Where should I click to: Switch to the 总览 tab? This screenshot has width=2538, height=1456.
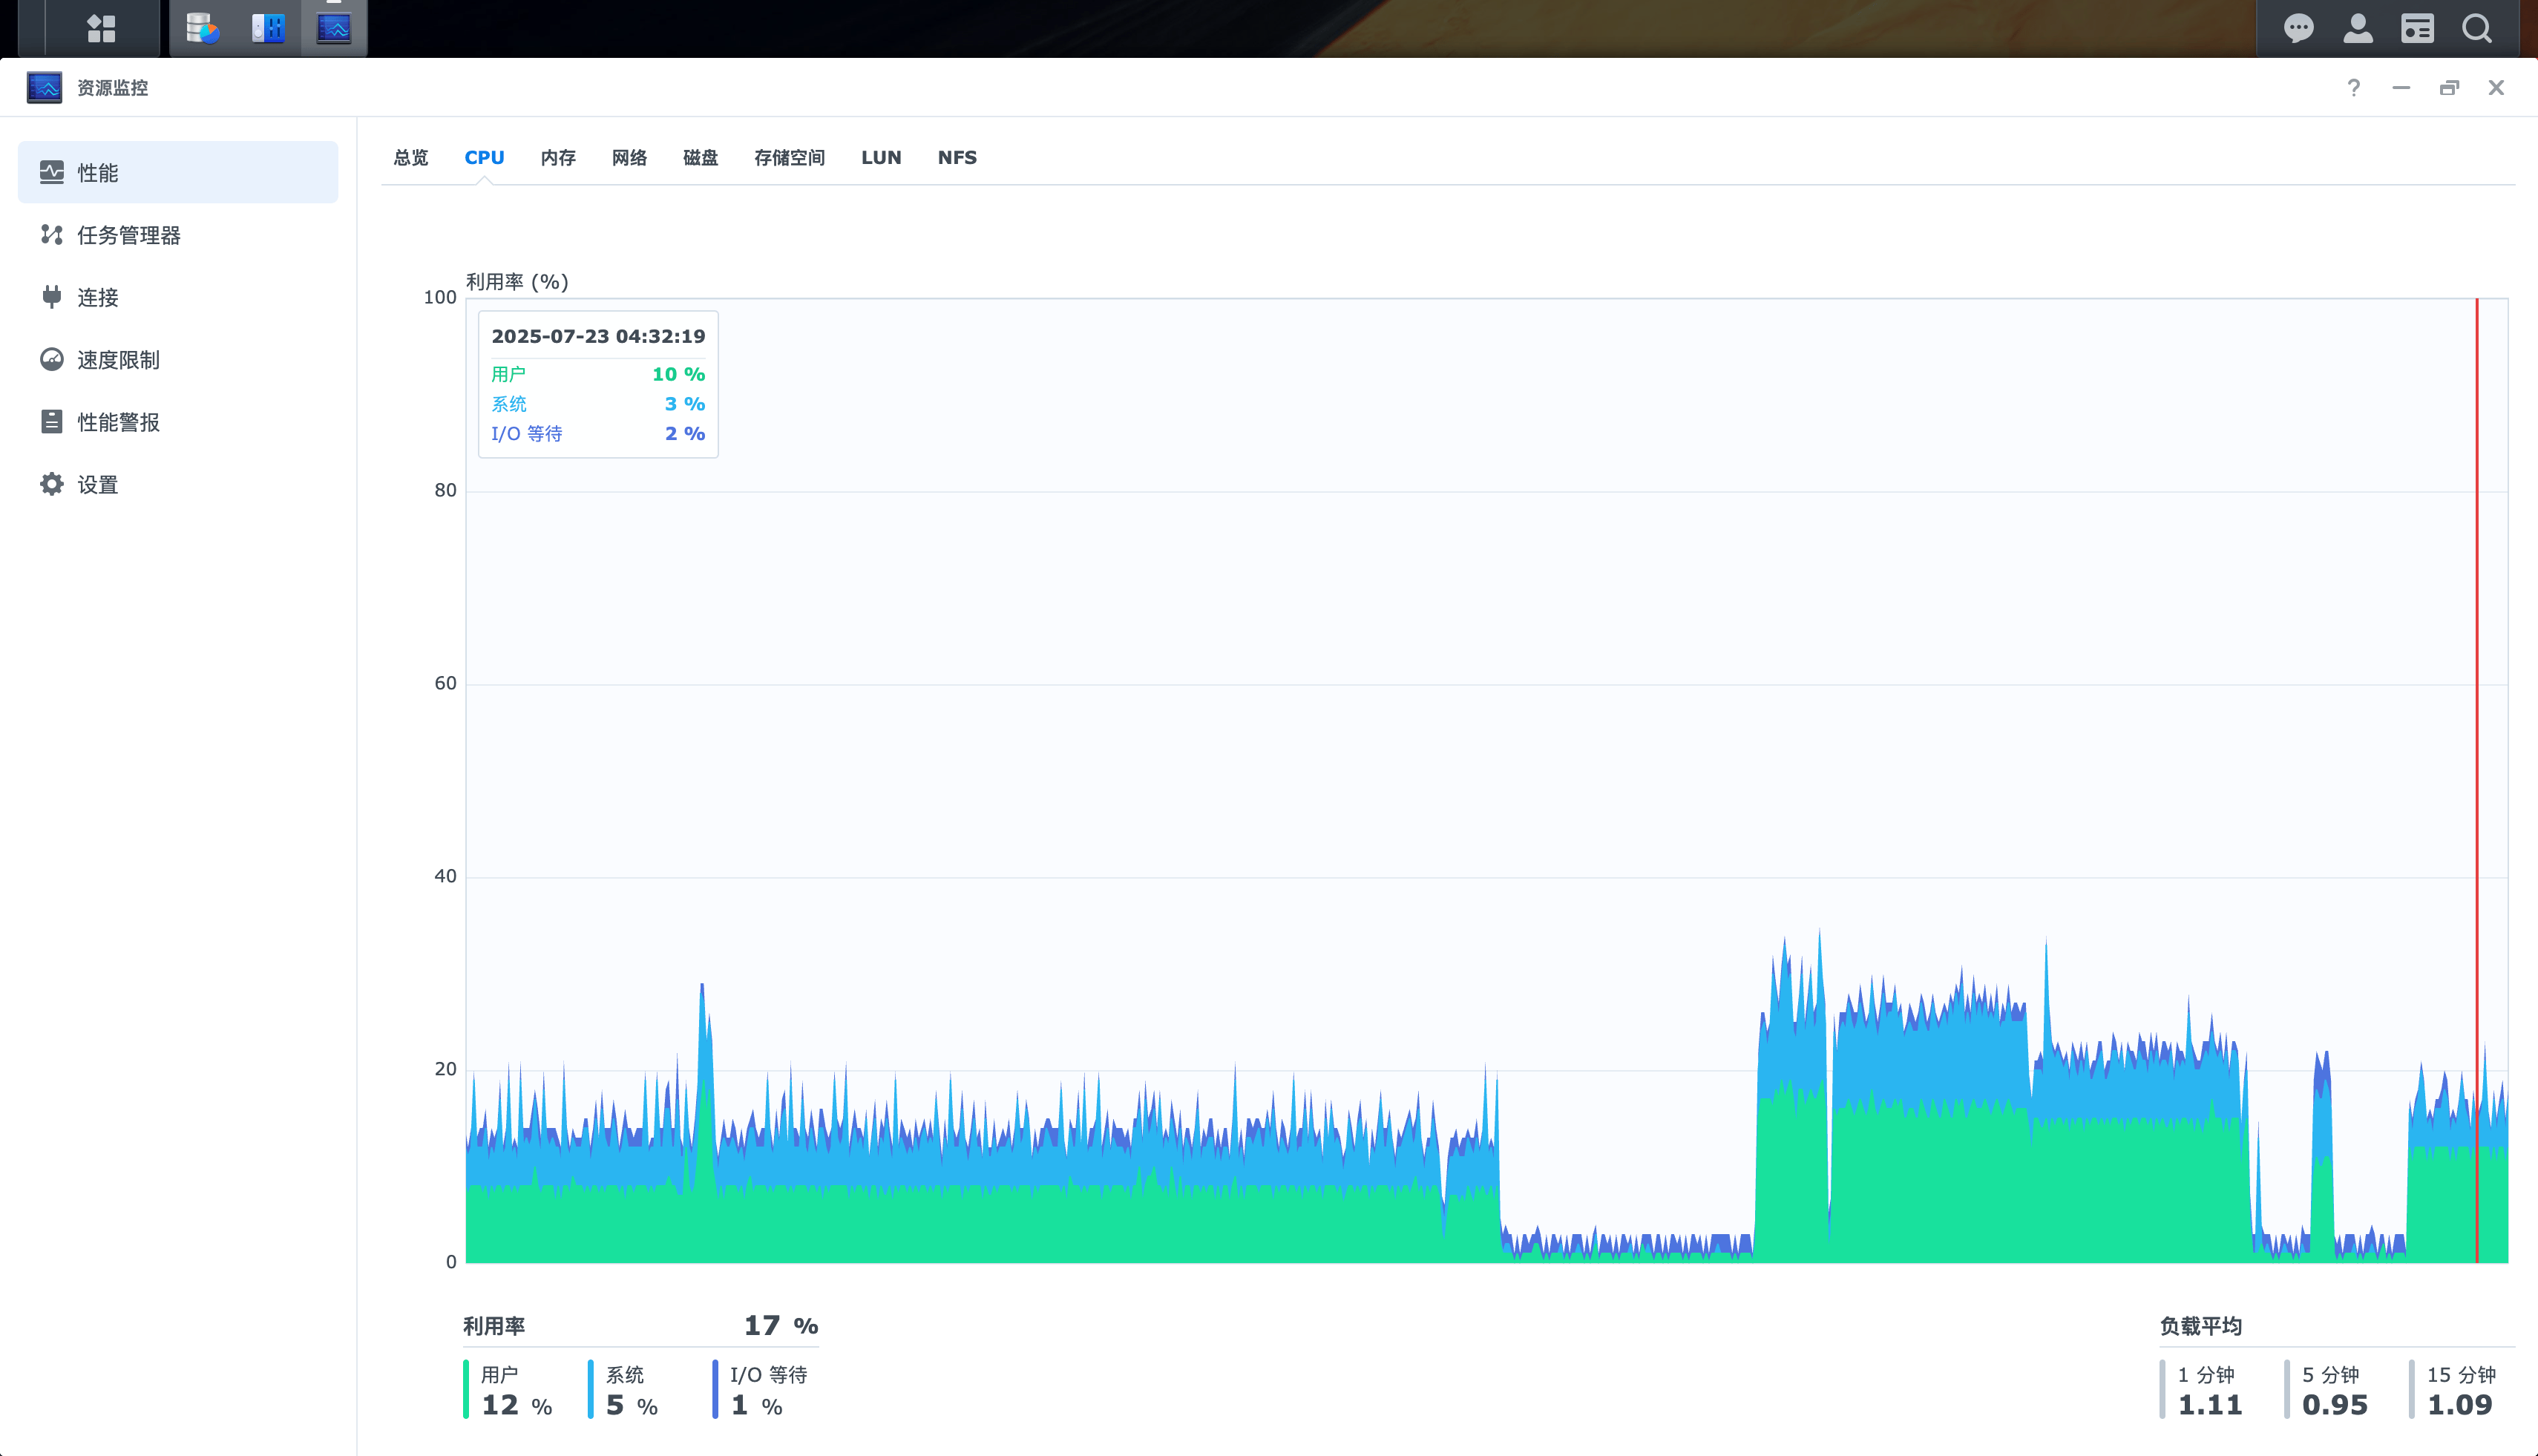(411, 157)
